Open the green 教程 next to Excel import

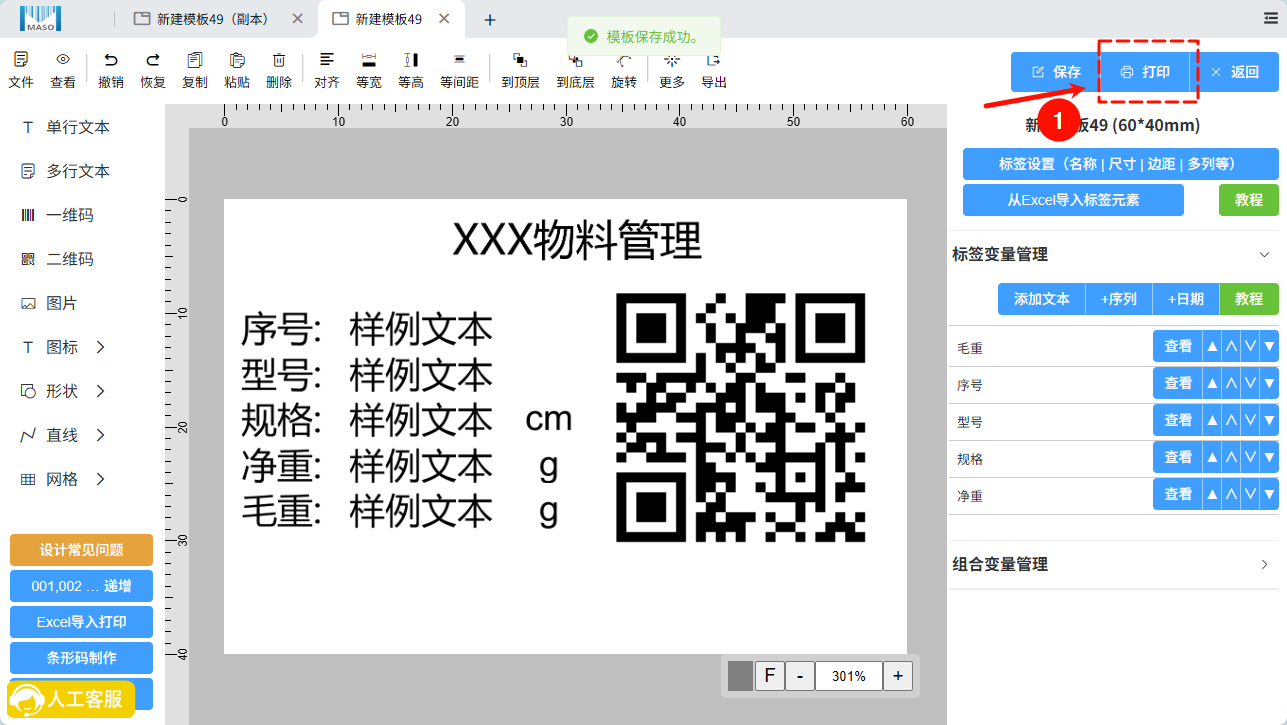pos(1249,200)
